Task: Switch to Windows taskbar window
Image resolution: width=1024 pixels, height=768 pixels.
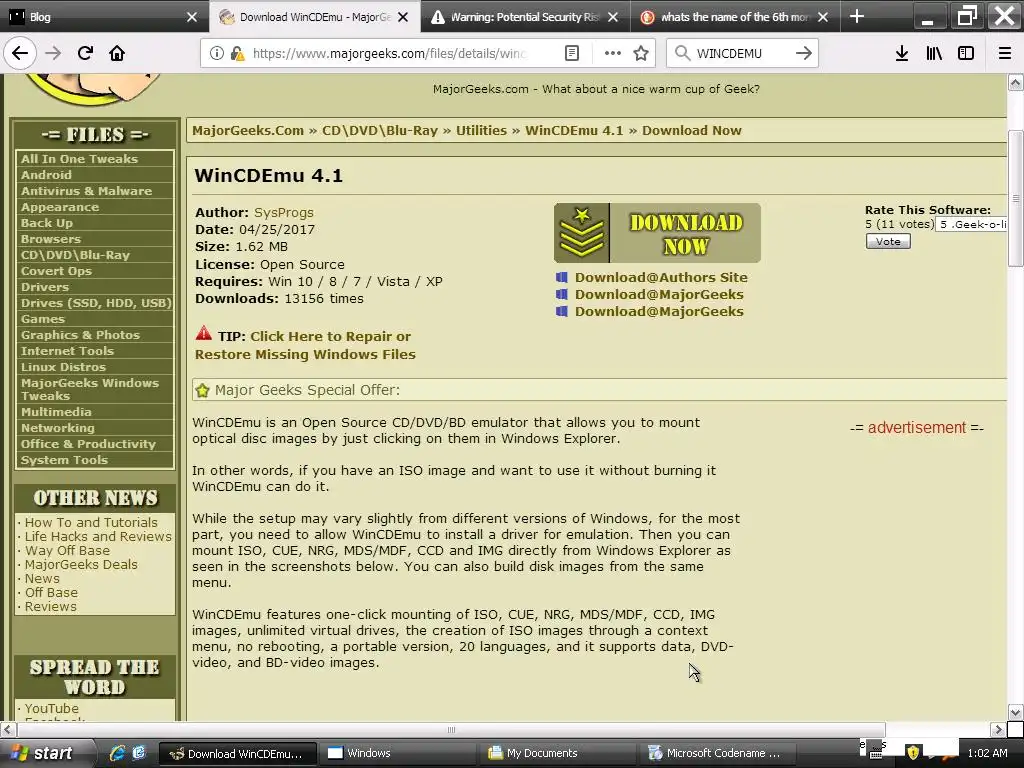Action: coord(398,753)
